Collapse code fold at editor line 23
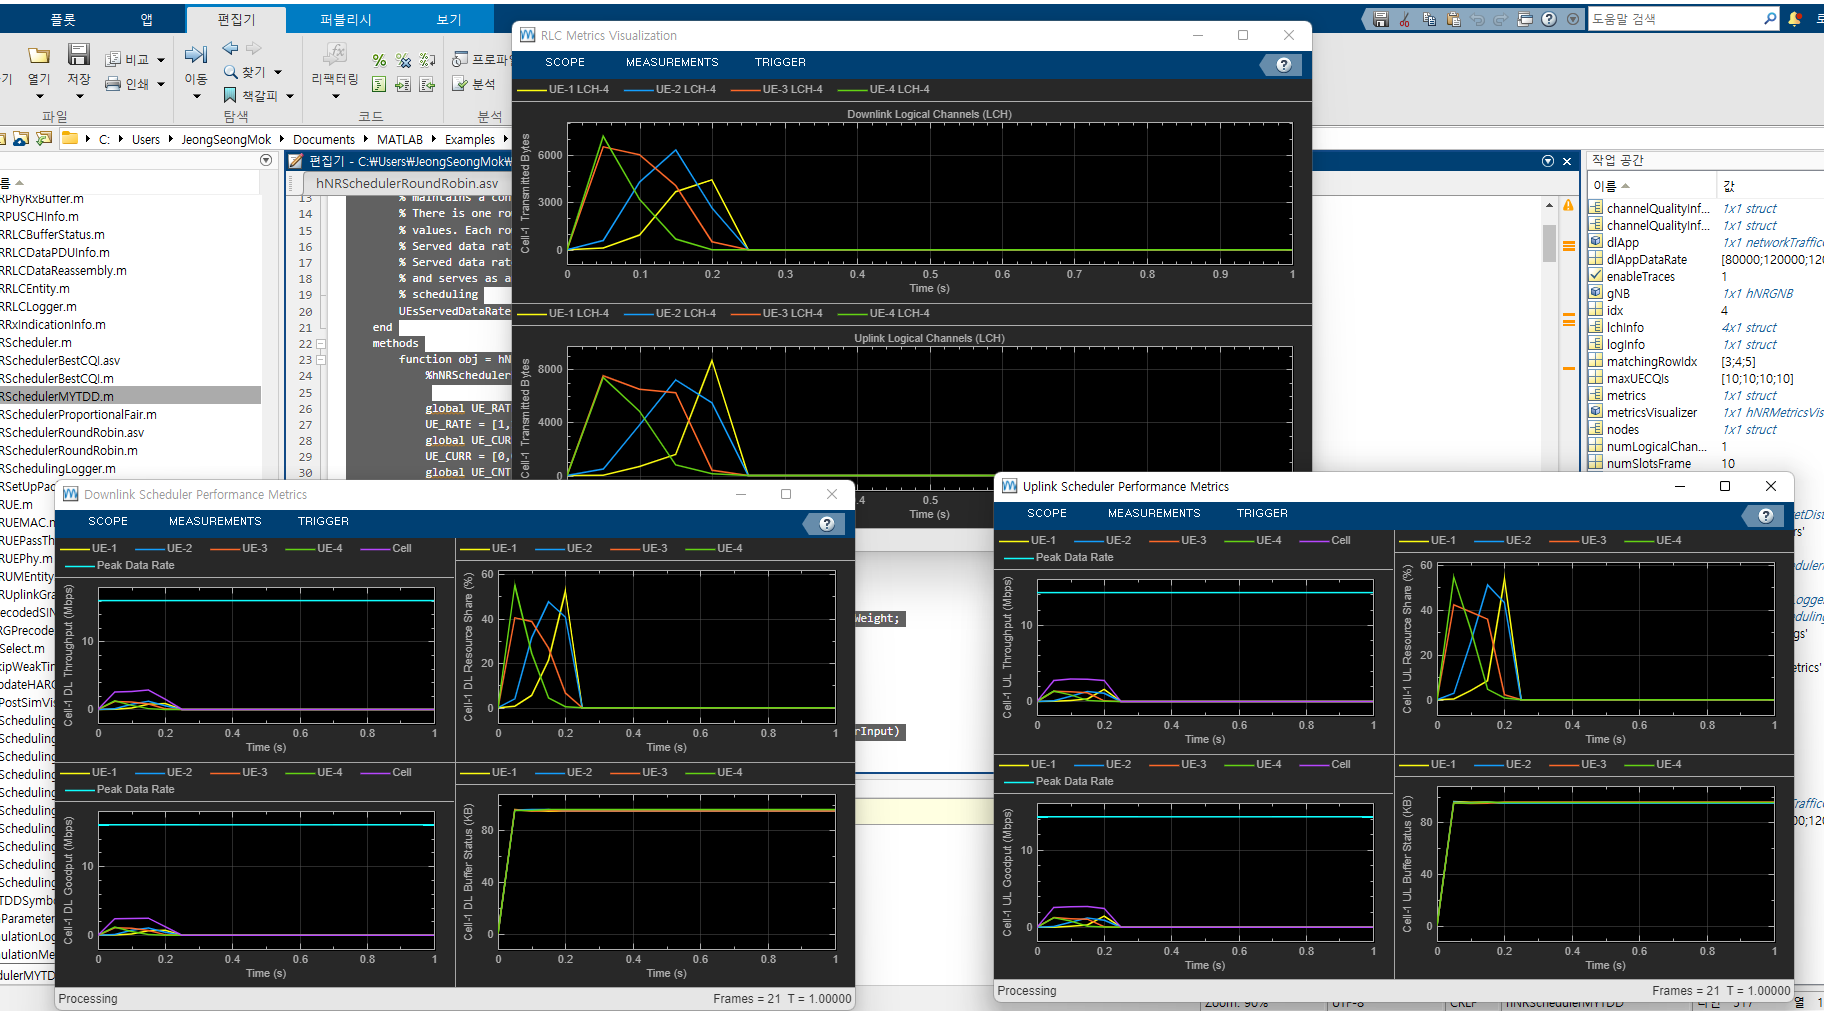1824x1011 pixels. pos(320,359)
